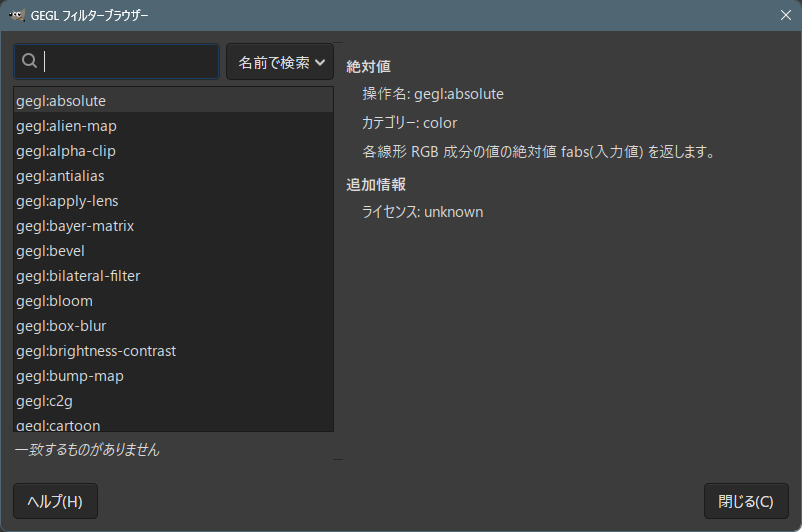Click the 閉じる(C) close button
The height and width of the screenshot is (532, 802).
click(745, 501)
